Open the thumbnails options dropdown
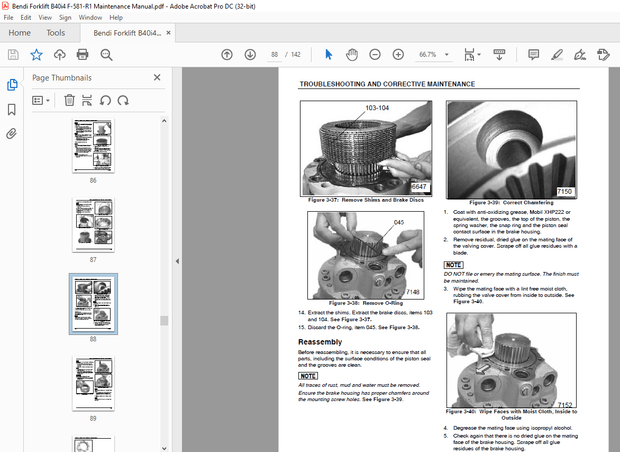The height and width of the screenshot is (452, 620). coord(41,100)
